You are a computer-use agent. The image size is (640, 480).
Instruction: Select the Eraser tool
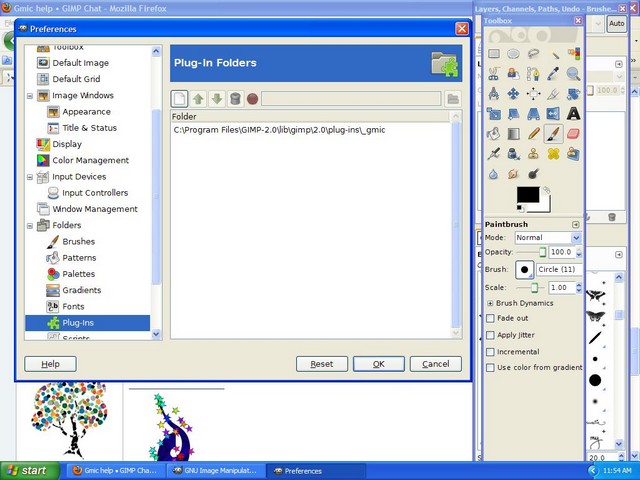point(573,133)
